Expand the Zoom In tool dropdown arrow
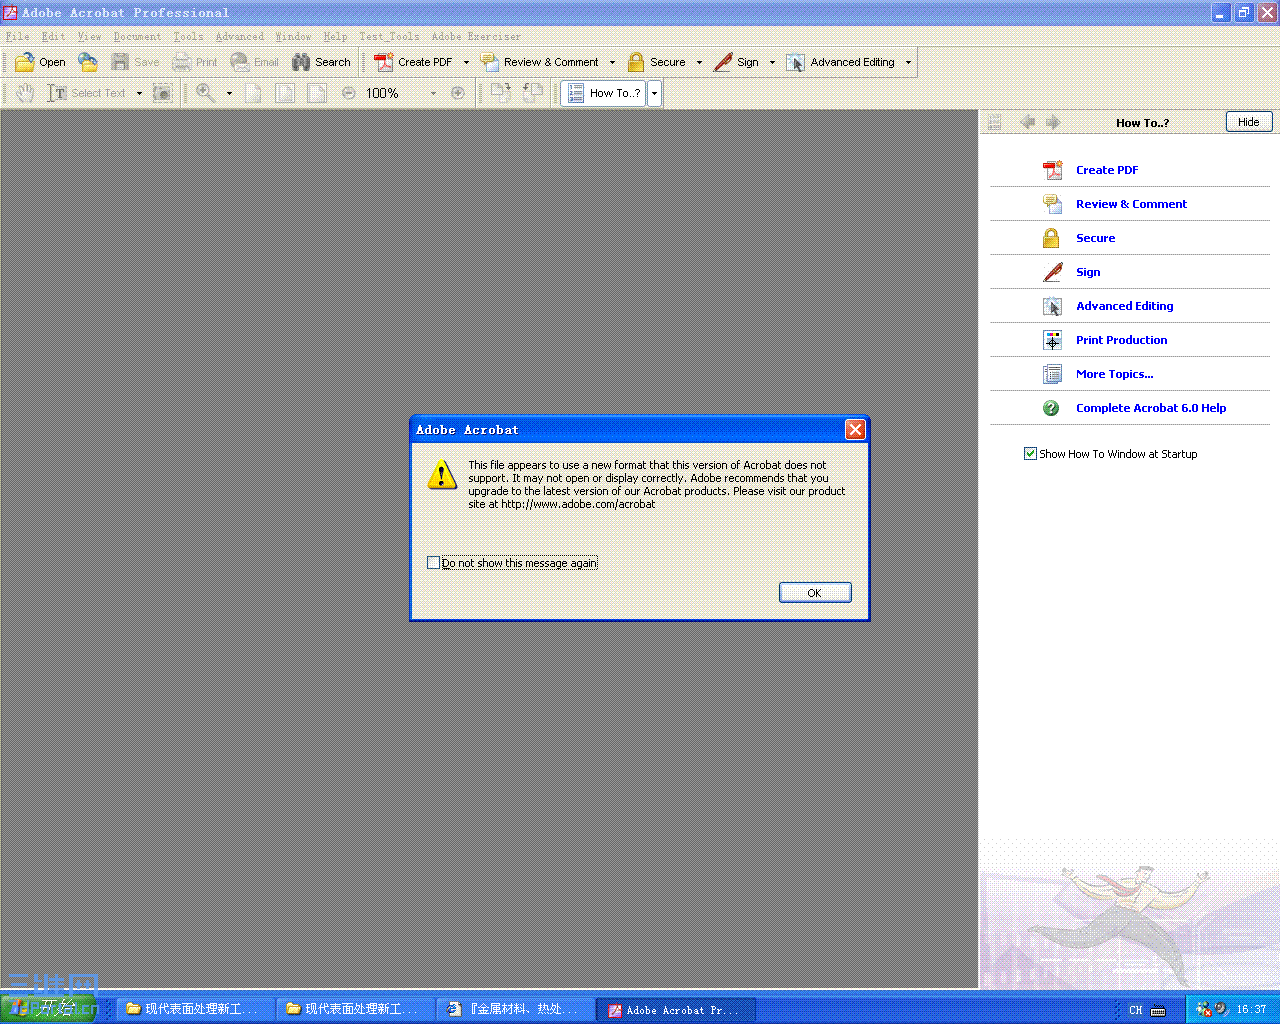This screenshot has height=1024, width=1280. tap(229, 93)
